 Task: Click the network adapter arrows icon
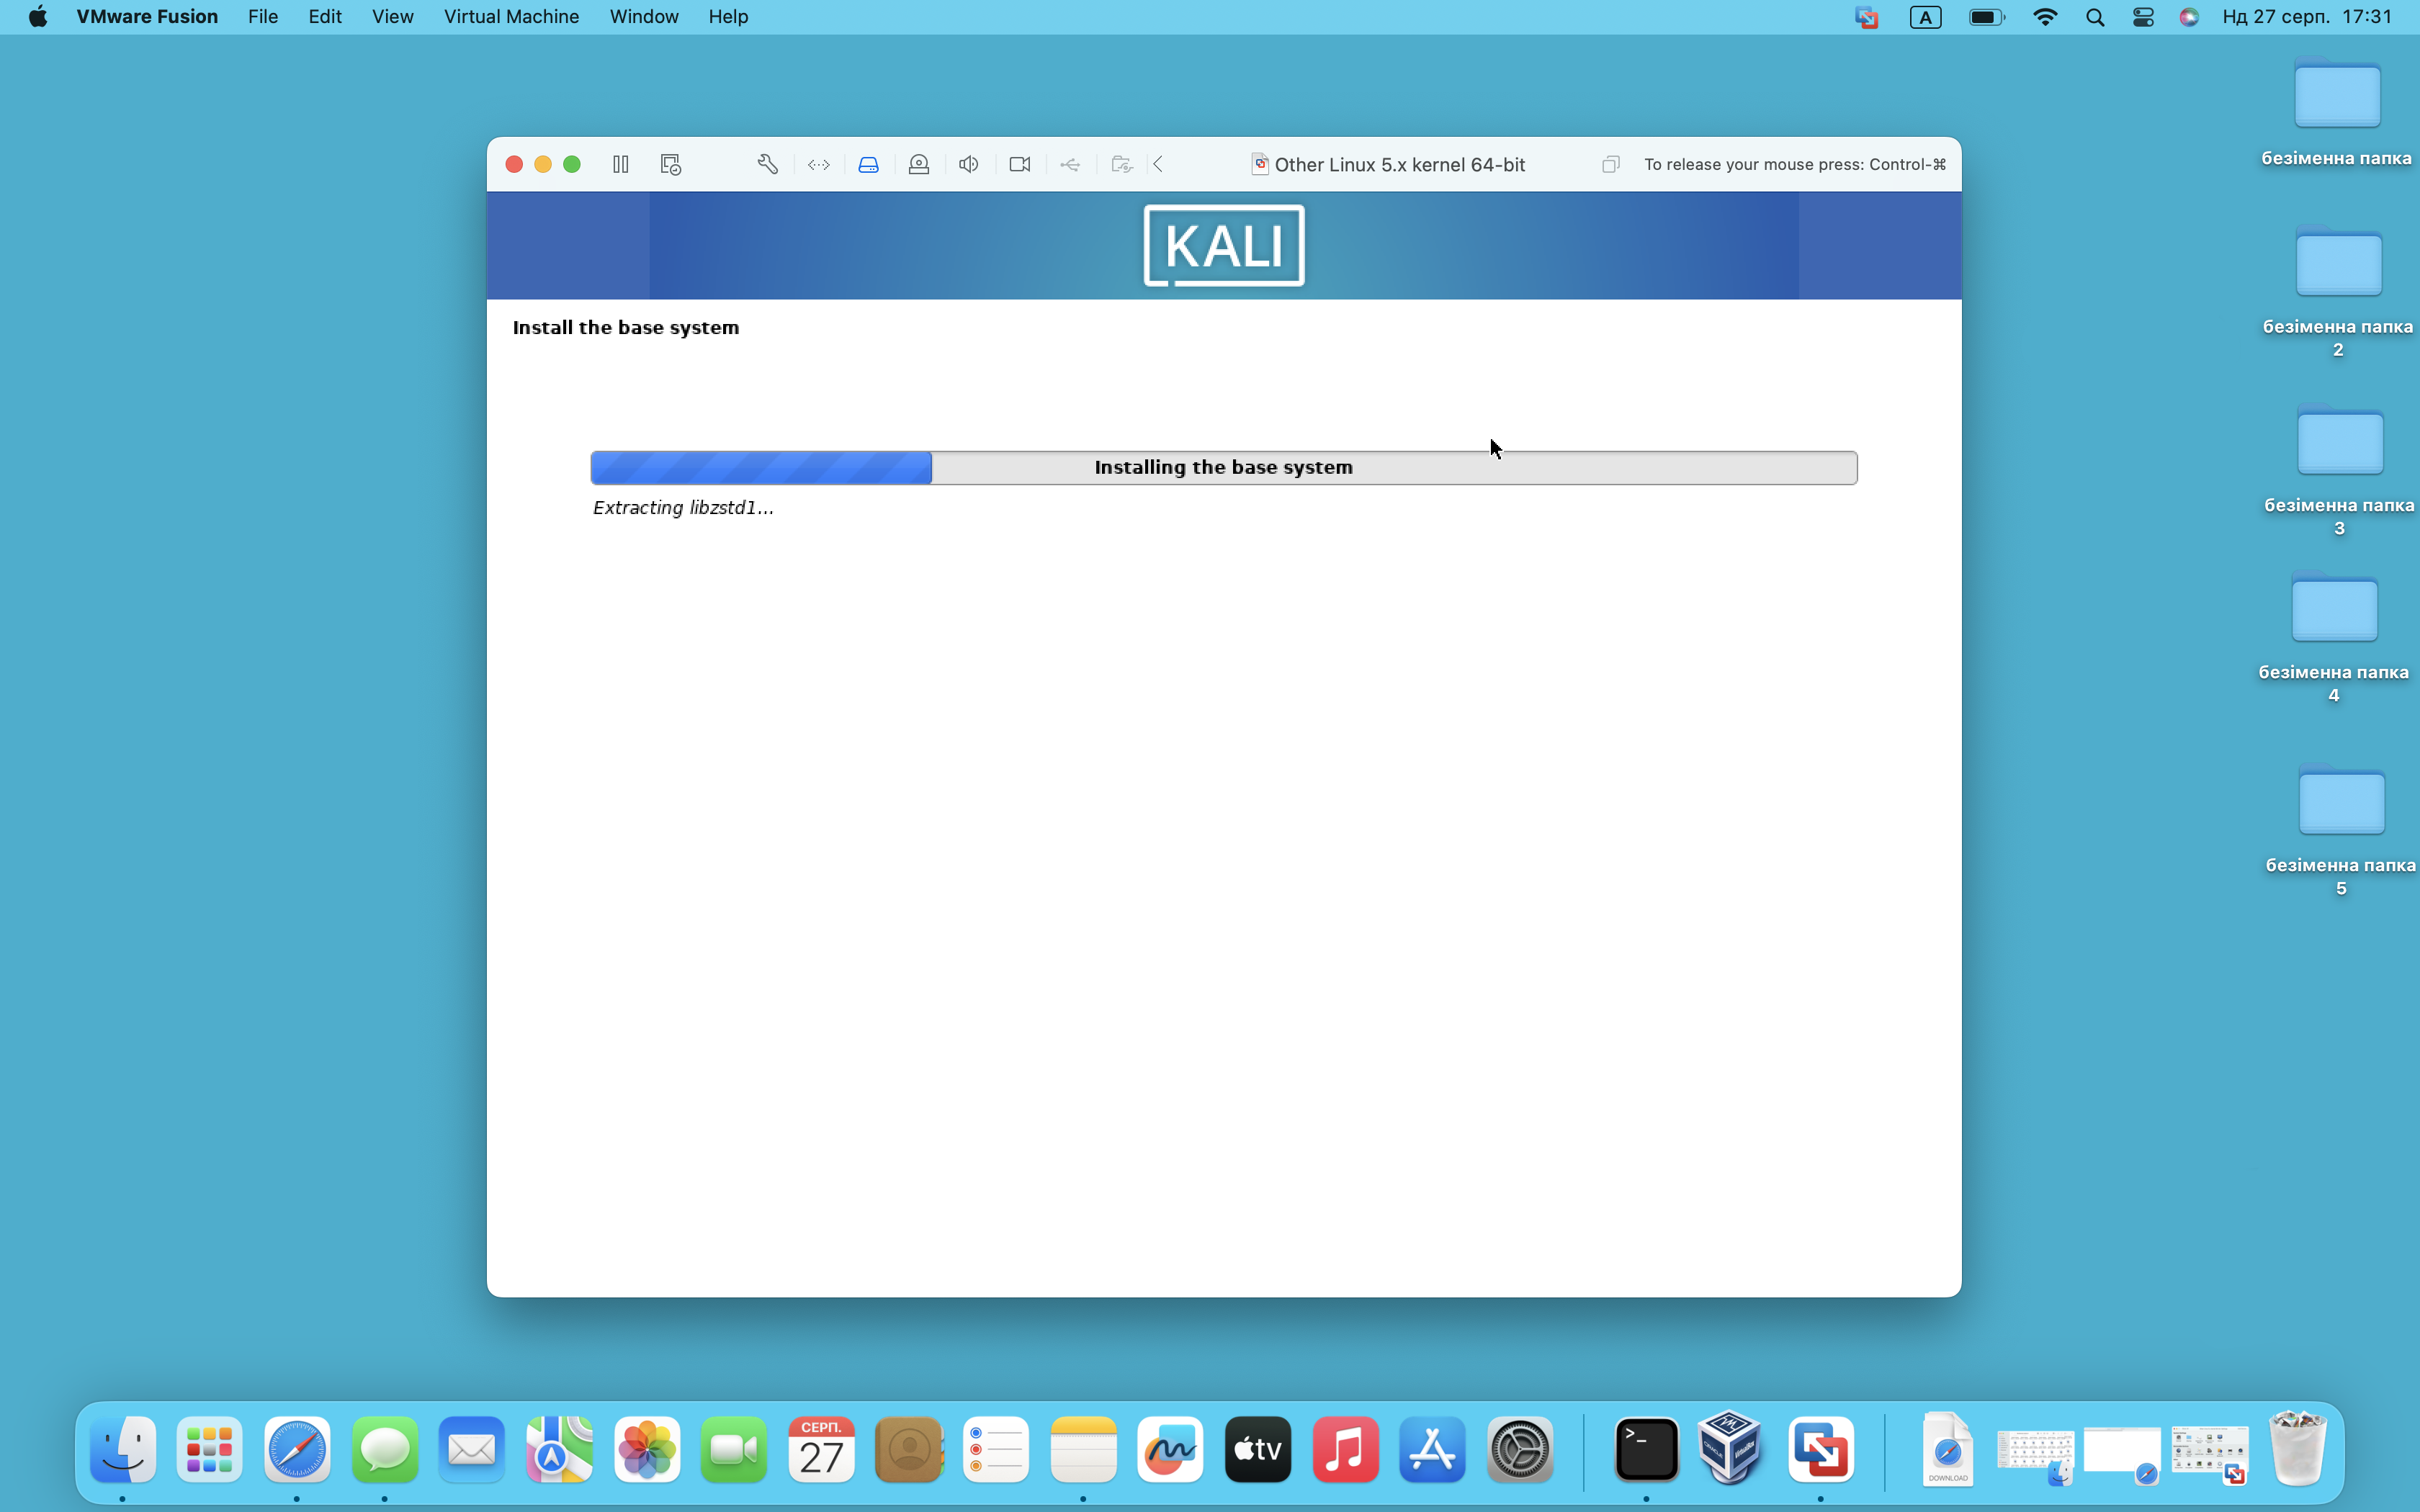point(819,164)
